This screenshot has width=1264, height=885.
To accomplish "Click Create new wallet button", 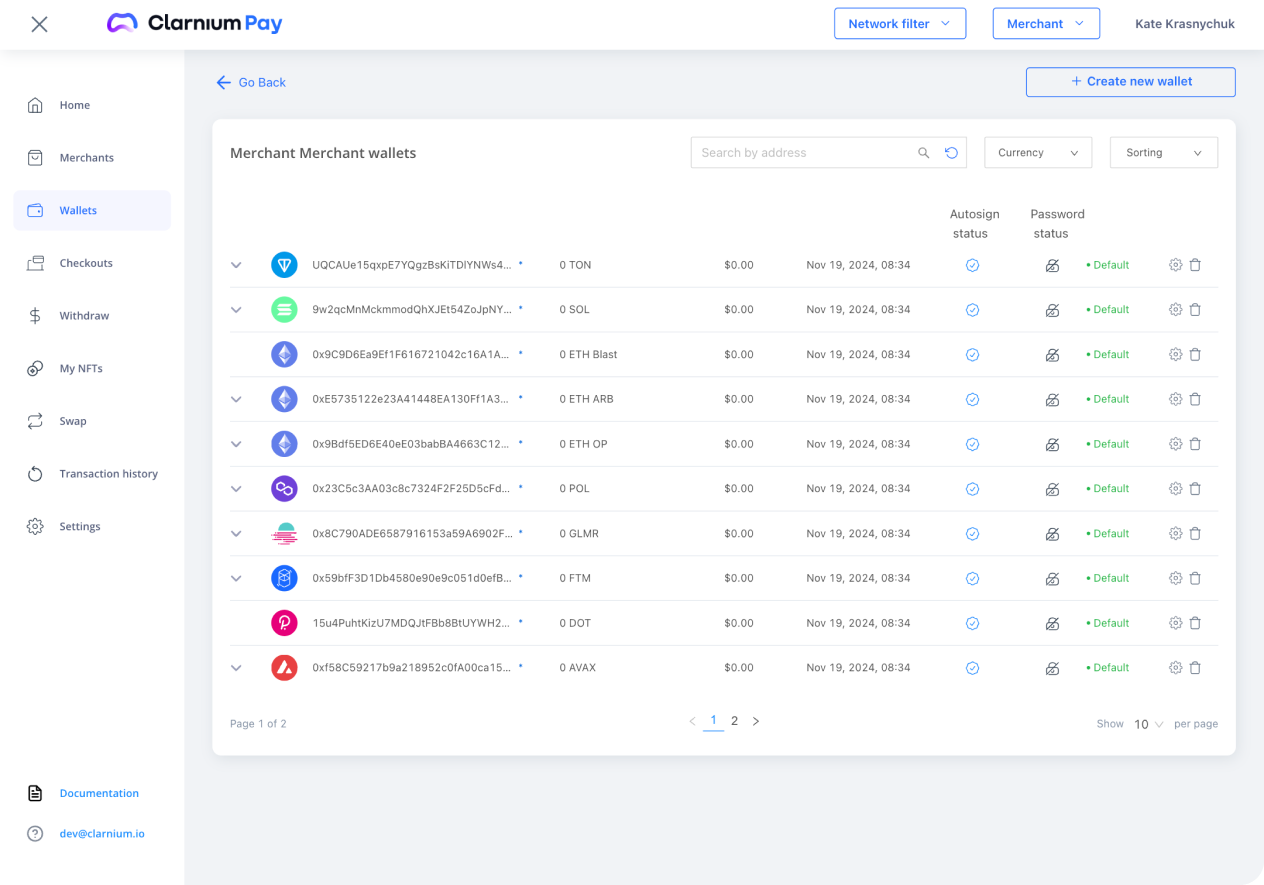I will coord(1131,82).
